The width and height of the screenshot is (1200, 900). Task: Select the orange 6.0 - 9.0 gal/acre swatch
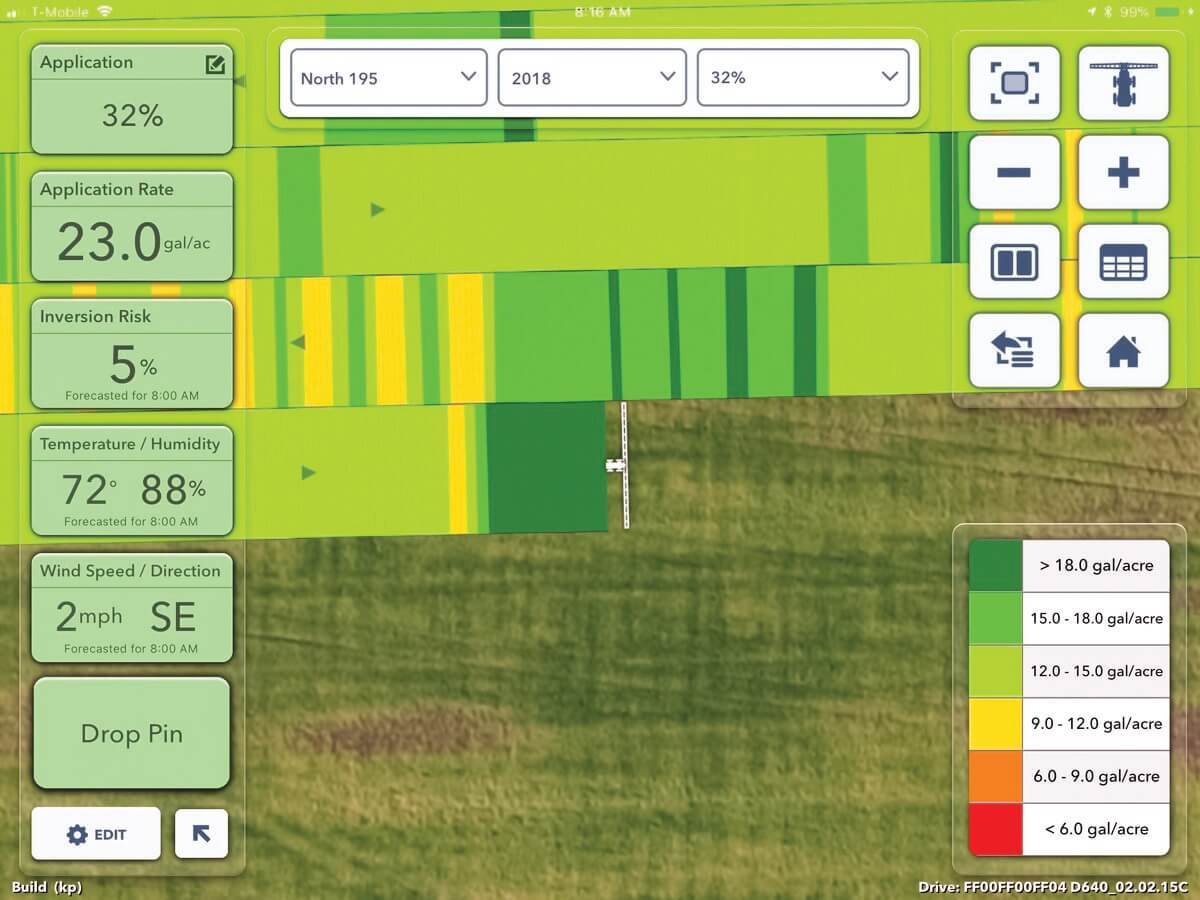coord(995,776)
